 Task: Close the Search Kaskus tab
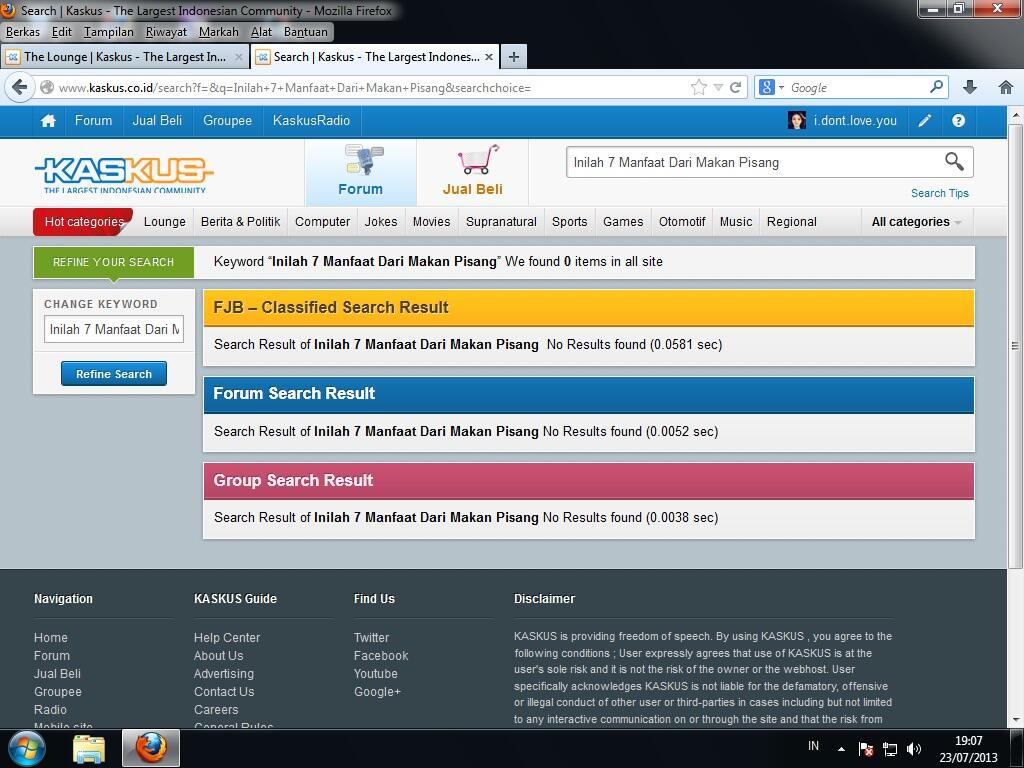point(488,57)
